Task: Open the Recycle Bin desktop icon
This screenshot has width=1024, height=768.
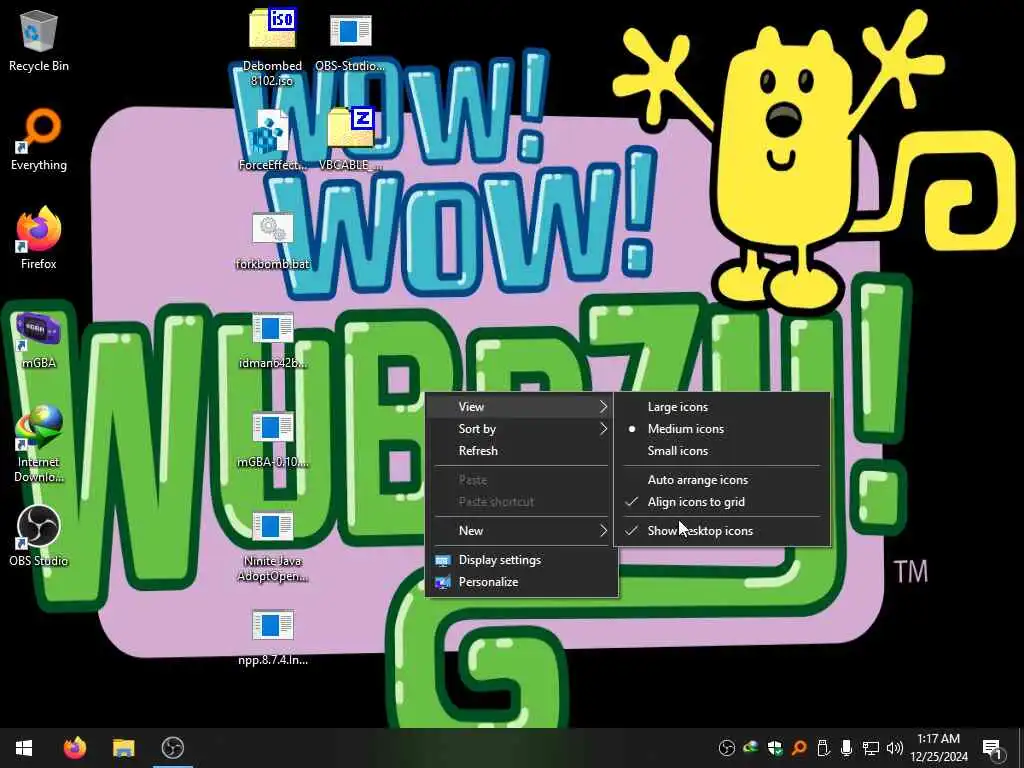Action: [39, 40]
